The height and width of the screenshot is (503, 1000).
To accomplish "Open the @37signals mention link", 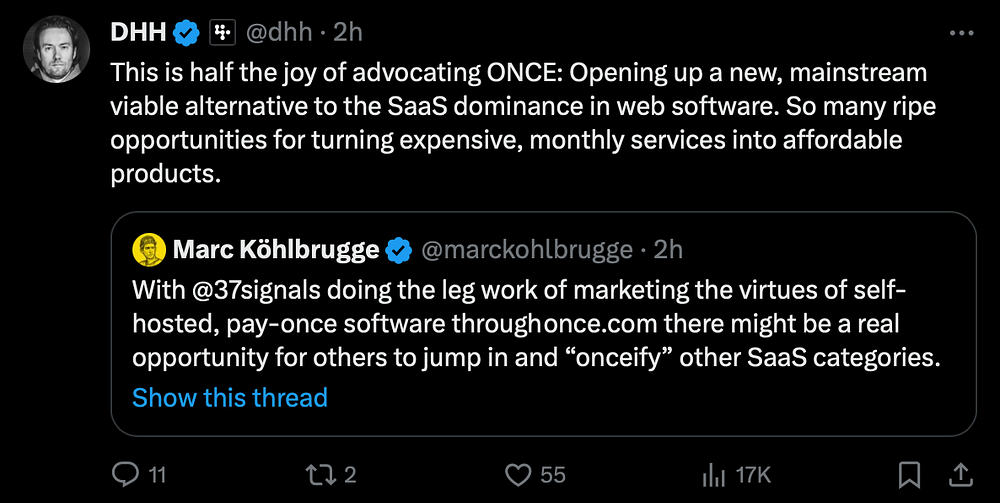I will click(x=237, y=292).
